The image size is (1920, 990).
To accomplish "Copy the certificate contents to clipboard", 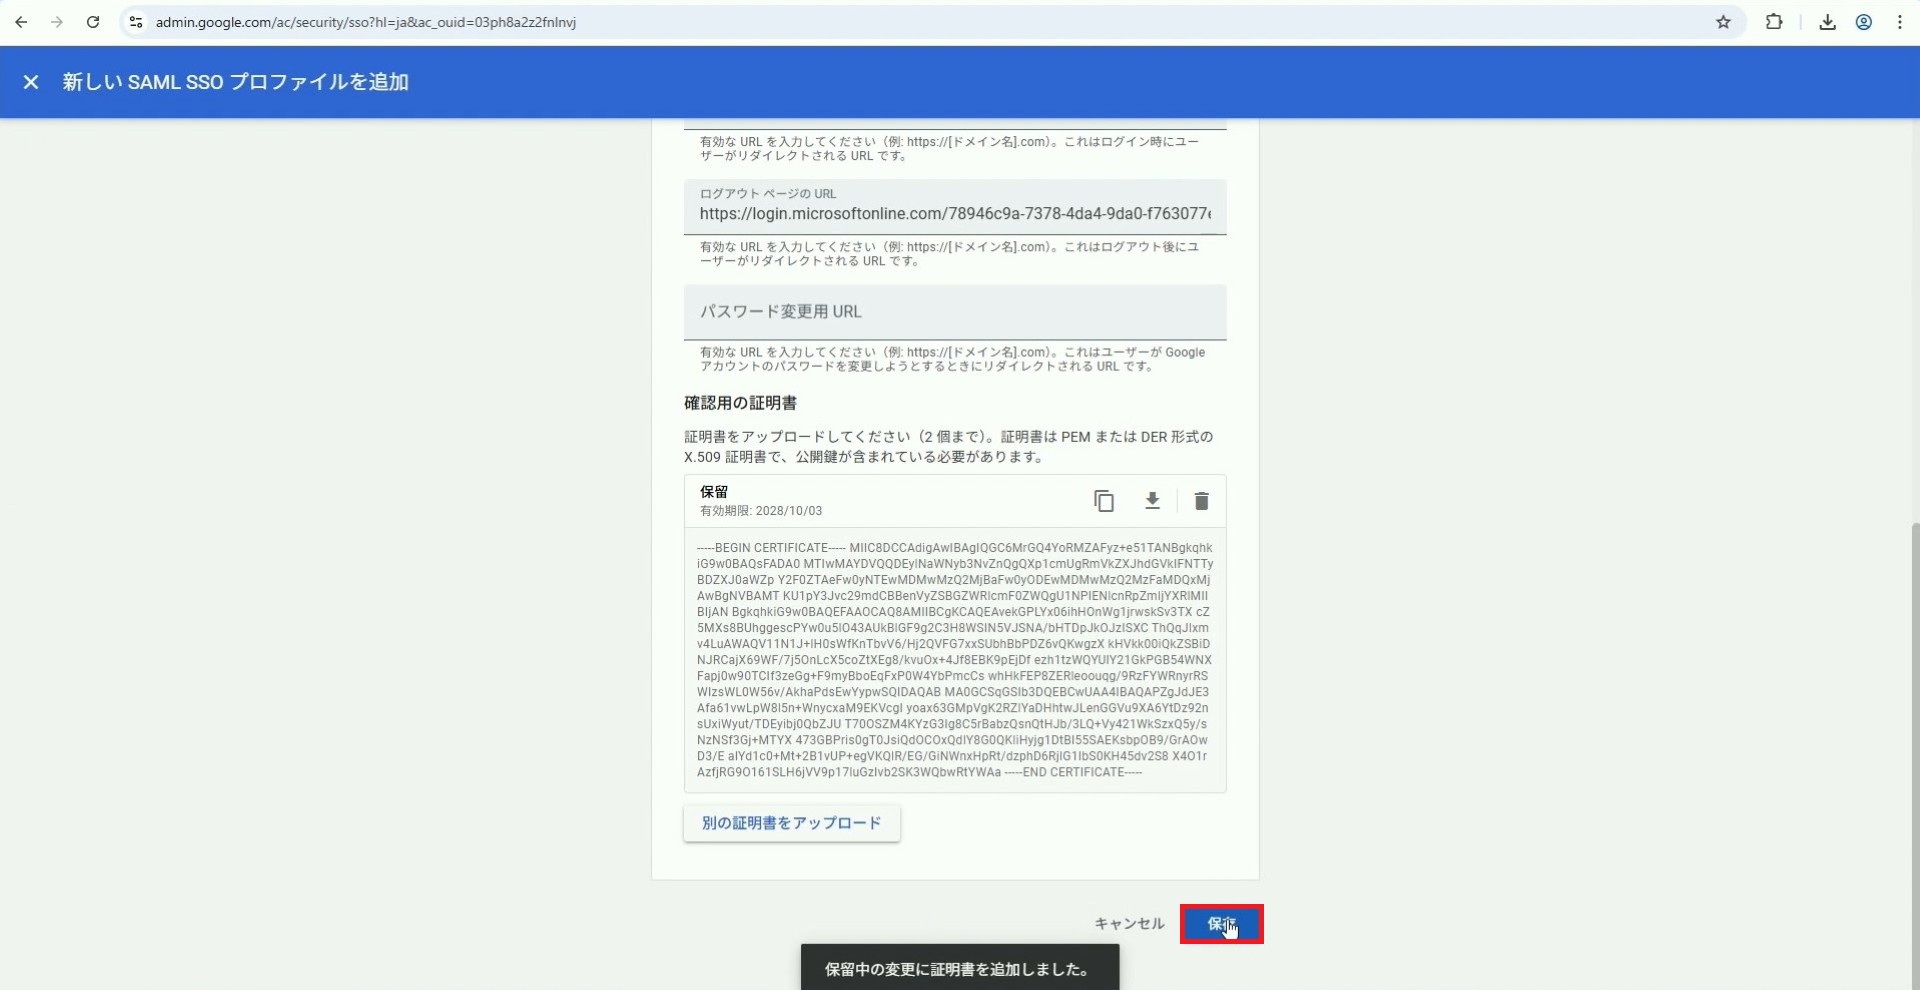I will [1103, 501].
